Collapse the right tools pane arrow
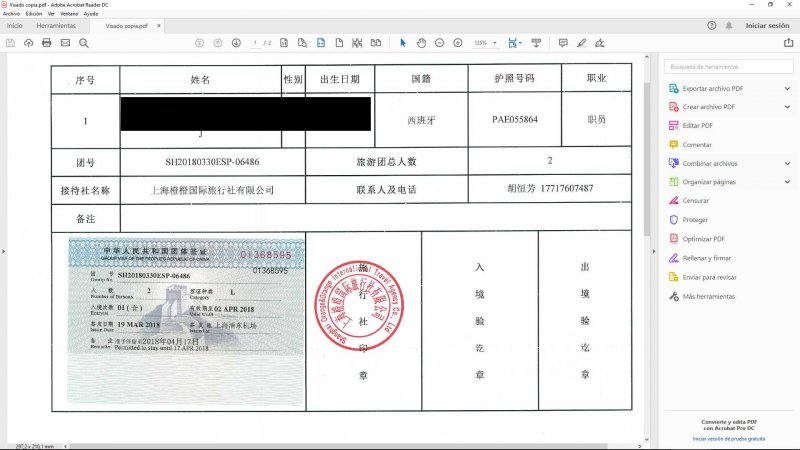Viewport: 800px width, 450px height. [654, 251]
